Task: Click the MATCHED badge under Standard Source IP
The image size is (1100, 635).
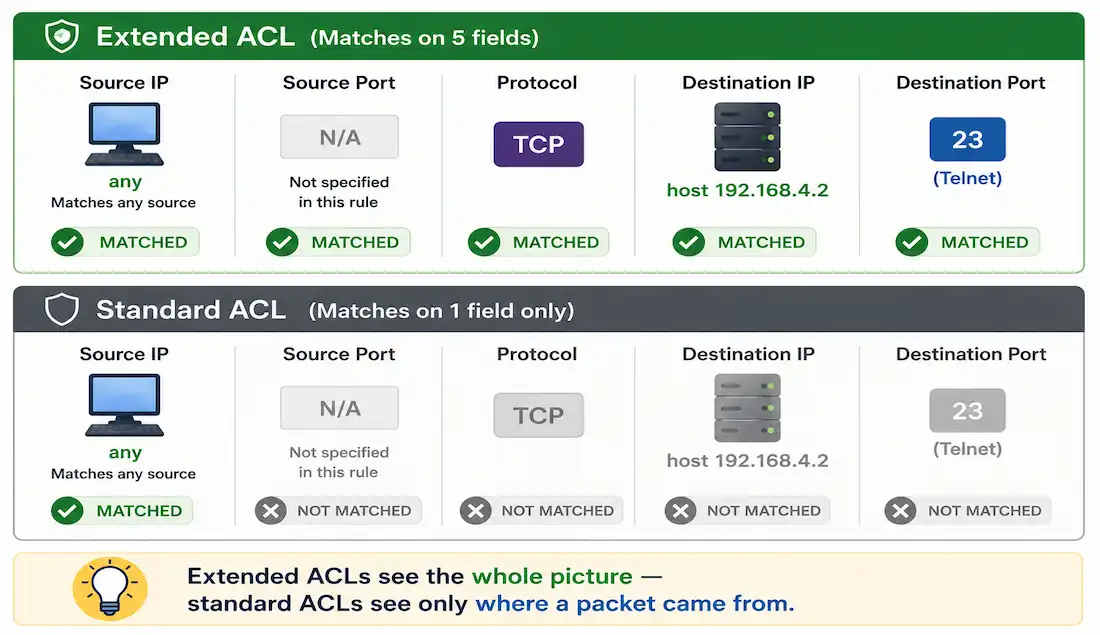Action: (x=122, y=511)
